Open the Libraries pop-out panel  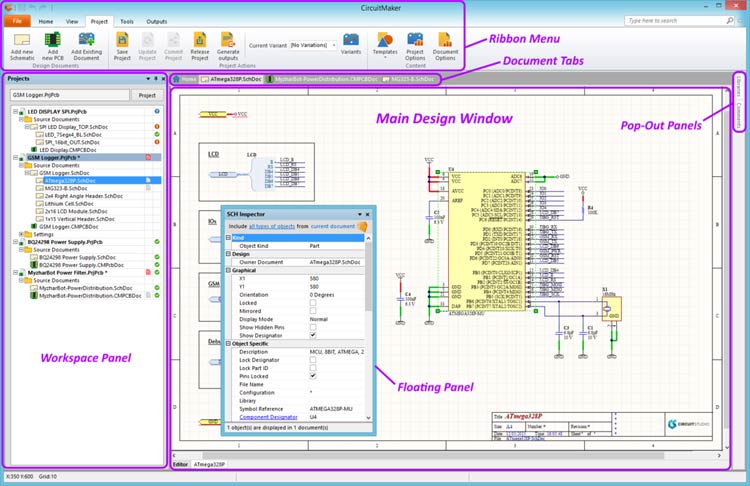(x=739, y=86)
